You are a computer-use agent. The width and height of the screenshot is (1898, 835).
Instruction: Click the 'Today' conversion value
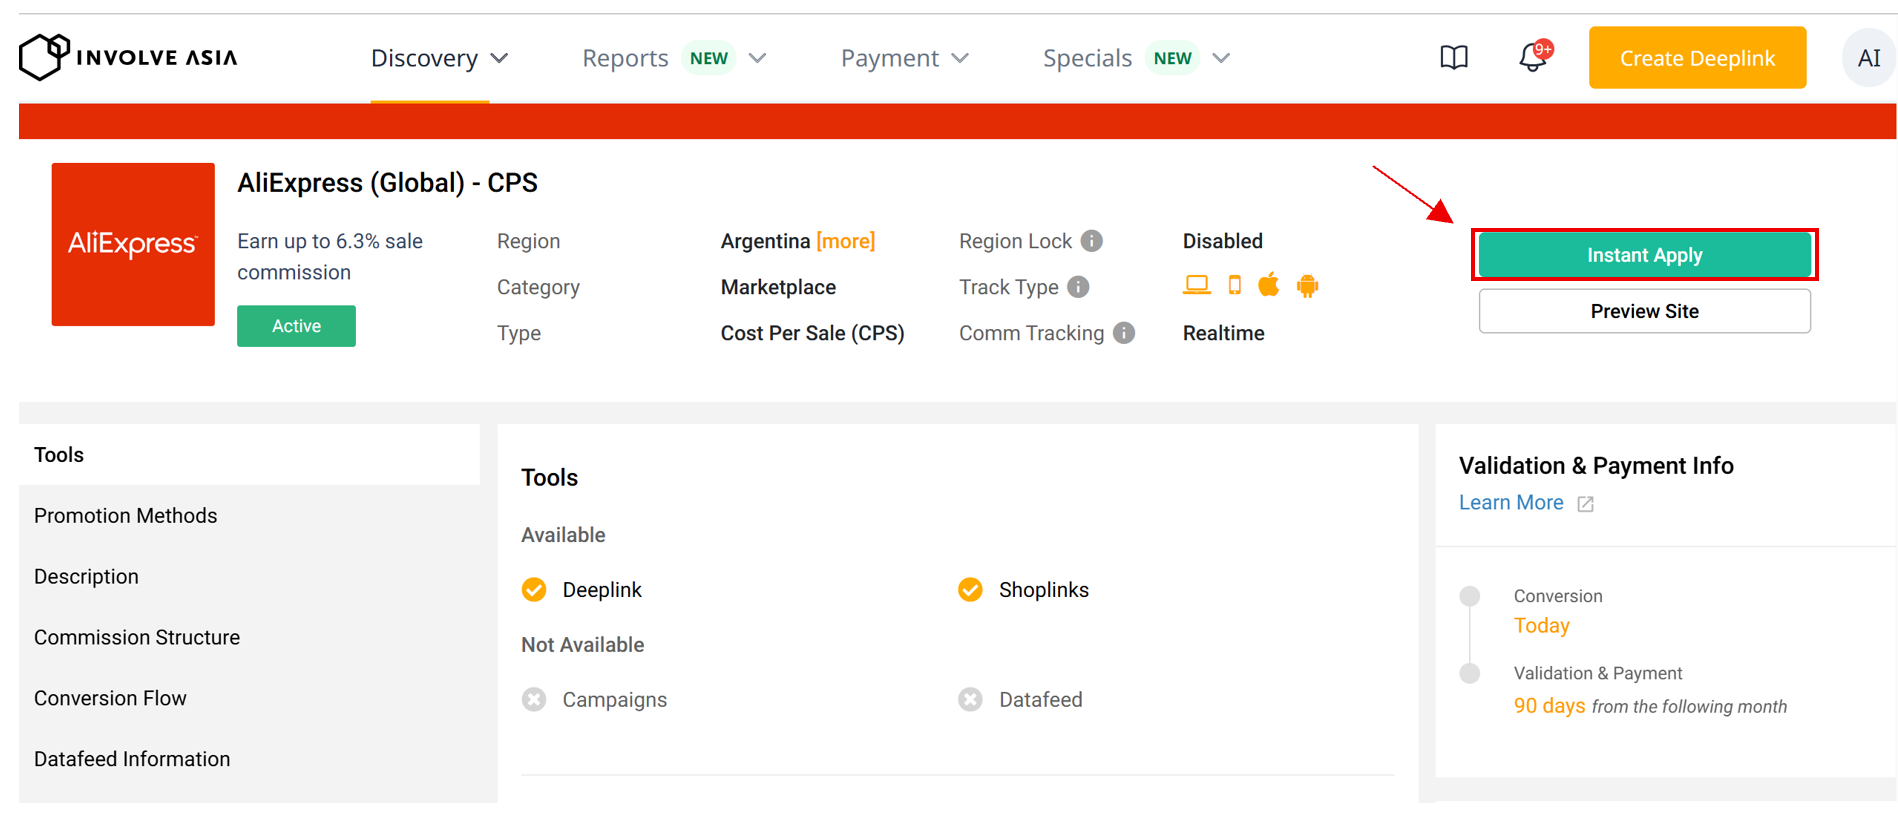click(x=1541, y=626)
